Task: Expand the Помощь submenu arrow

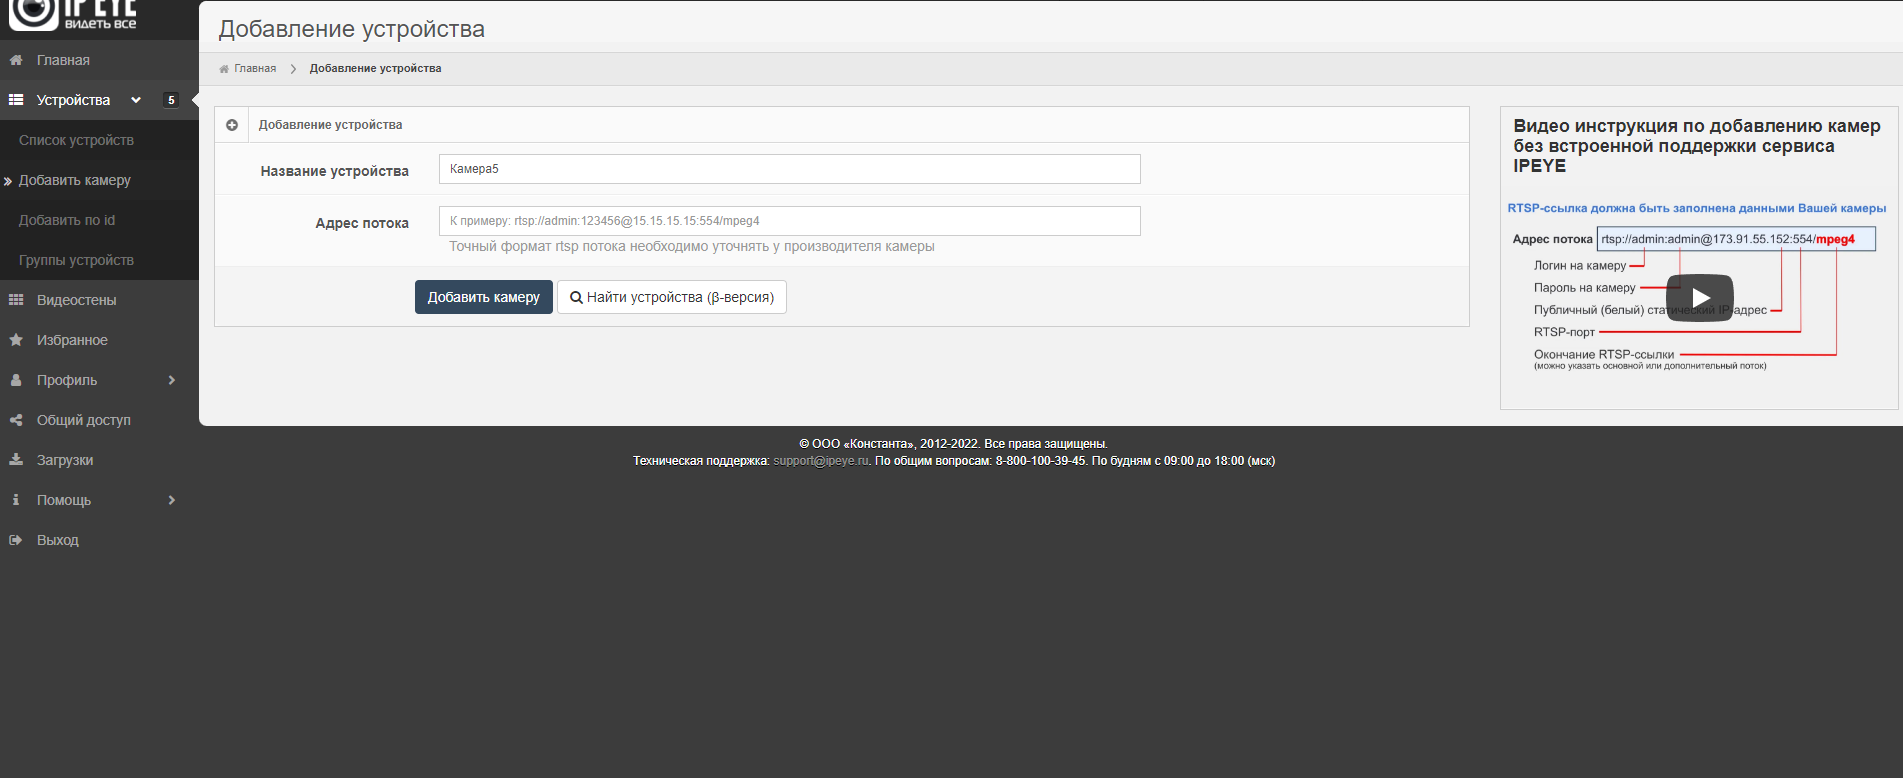Action: (172, 500)
